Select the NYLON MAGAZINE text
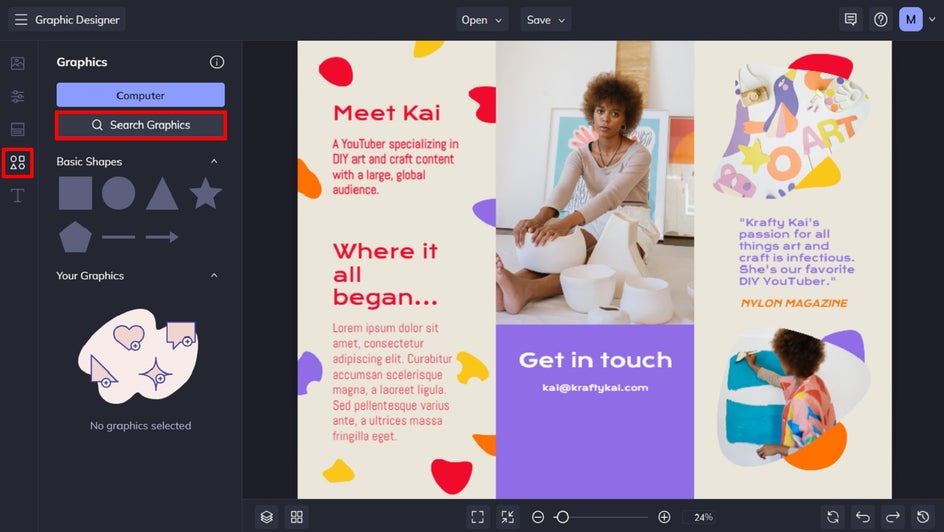Image resolution: width=944 pixels, height=532 pixels. [793, 303]
